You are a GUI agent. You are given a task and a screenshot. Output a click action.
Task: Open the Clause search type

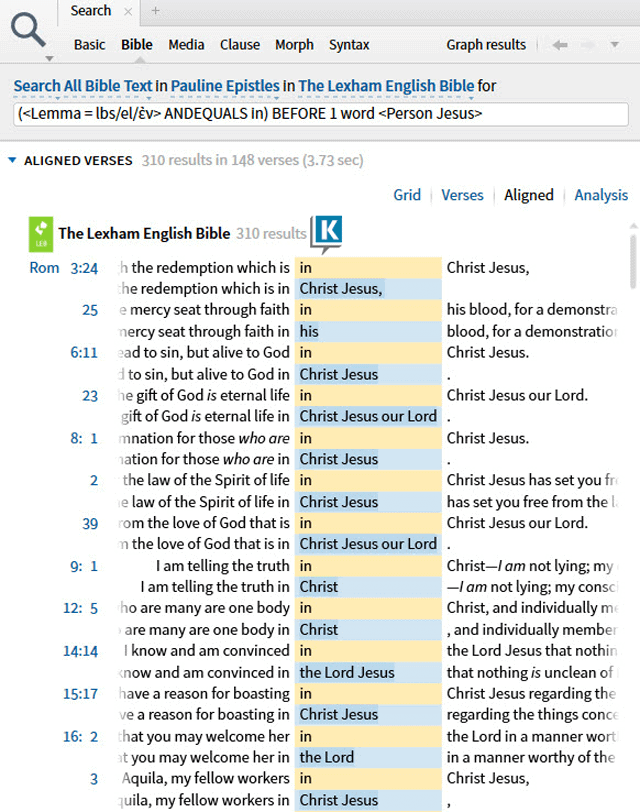[x=239, y=45]
